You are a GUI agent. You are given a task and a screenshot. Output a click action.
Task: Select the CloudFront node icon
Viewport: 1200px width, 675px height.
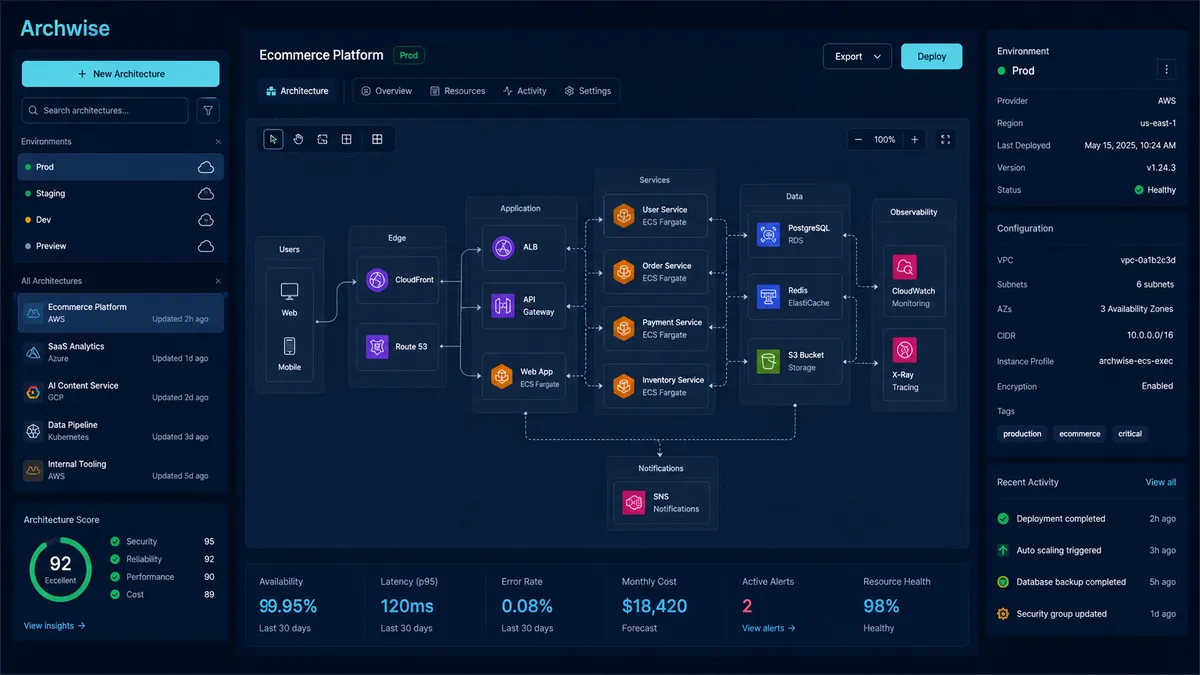tap(377, 280)
